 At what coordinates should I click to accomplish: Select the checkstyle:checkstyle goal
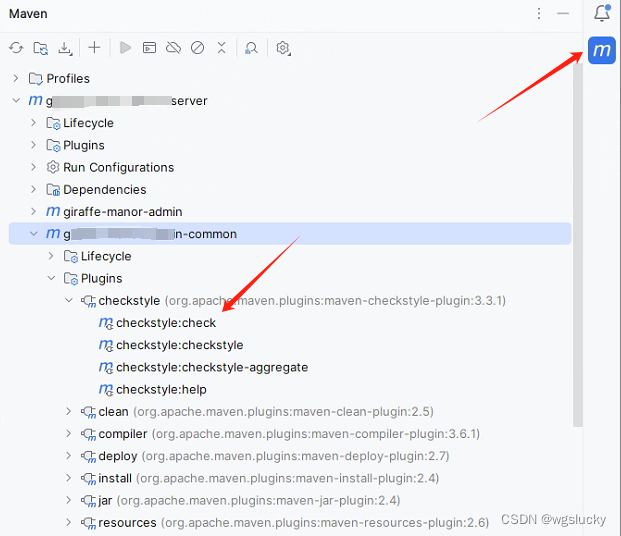point(179,345)
